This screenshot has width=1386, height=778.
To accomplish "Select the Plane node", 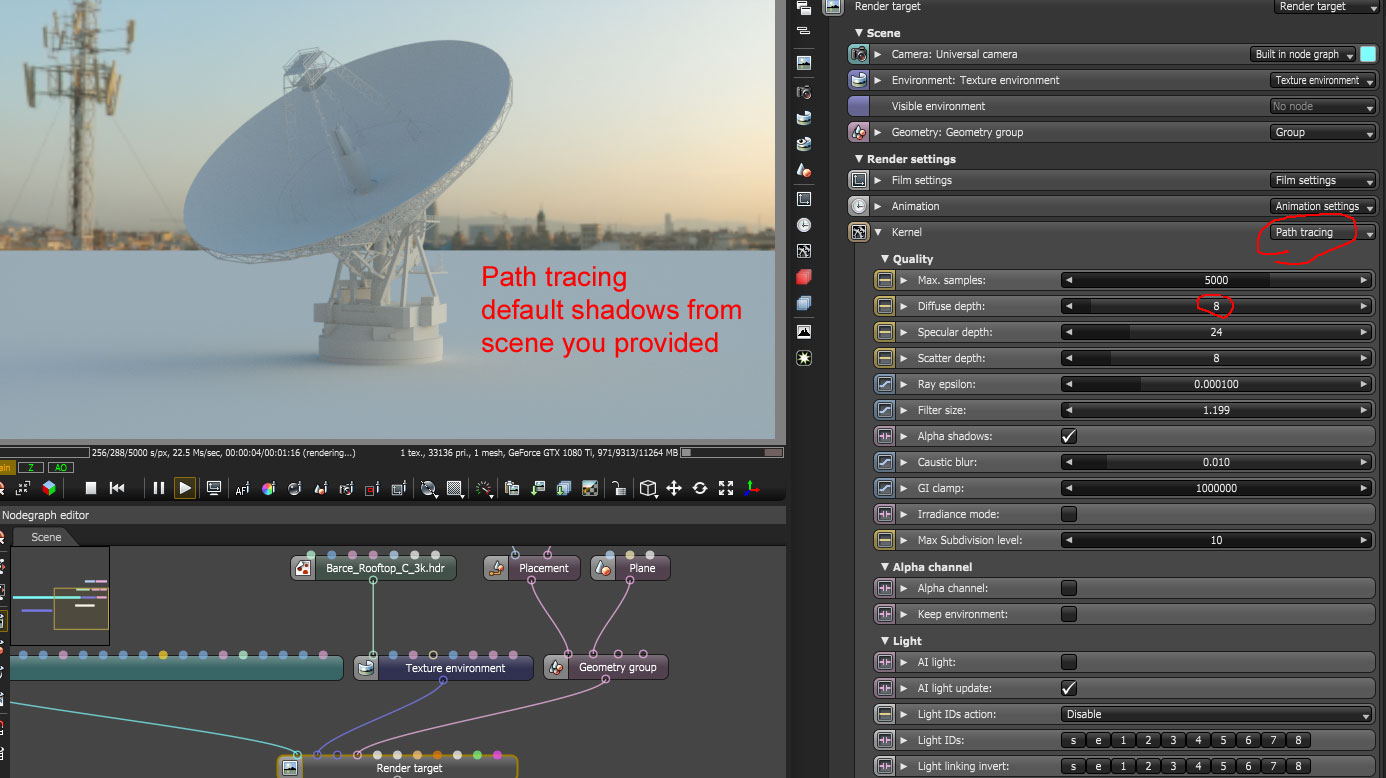I will point(630,568).
